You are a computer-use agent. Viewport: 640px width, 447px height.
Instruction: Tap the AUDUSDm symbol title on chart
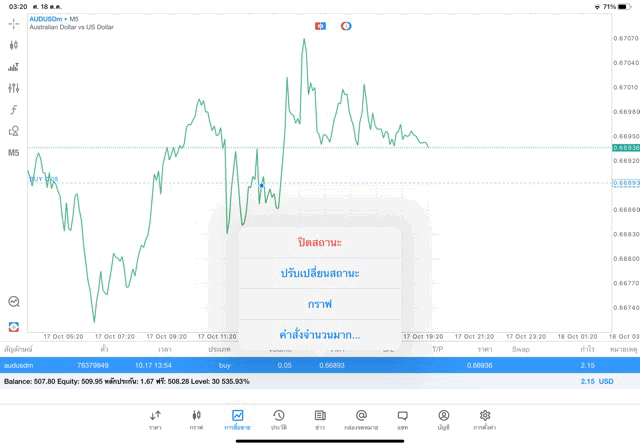52,19
